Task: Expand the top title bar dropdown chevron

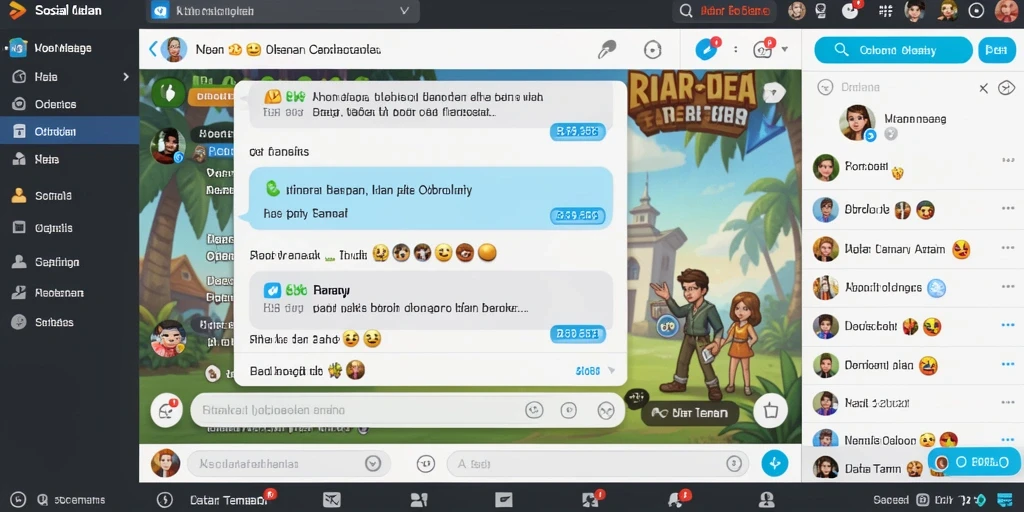Action: click(x=404, y=11)
